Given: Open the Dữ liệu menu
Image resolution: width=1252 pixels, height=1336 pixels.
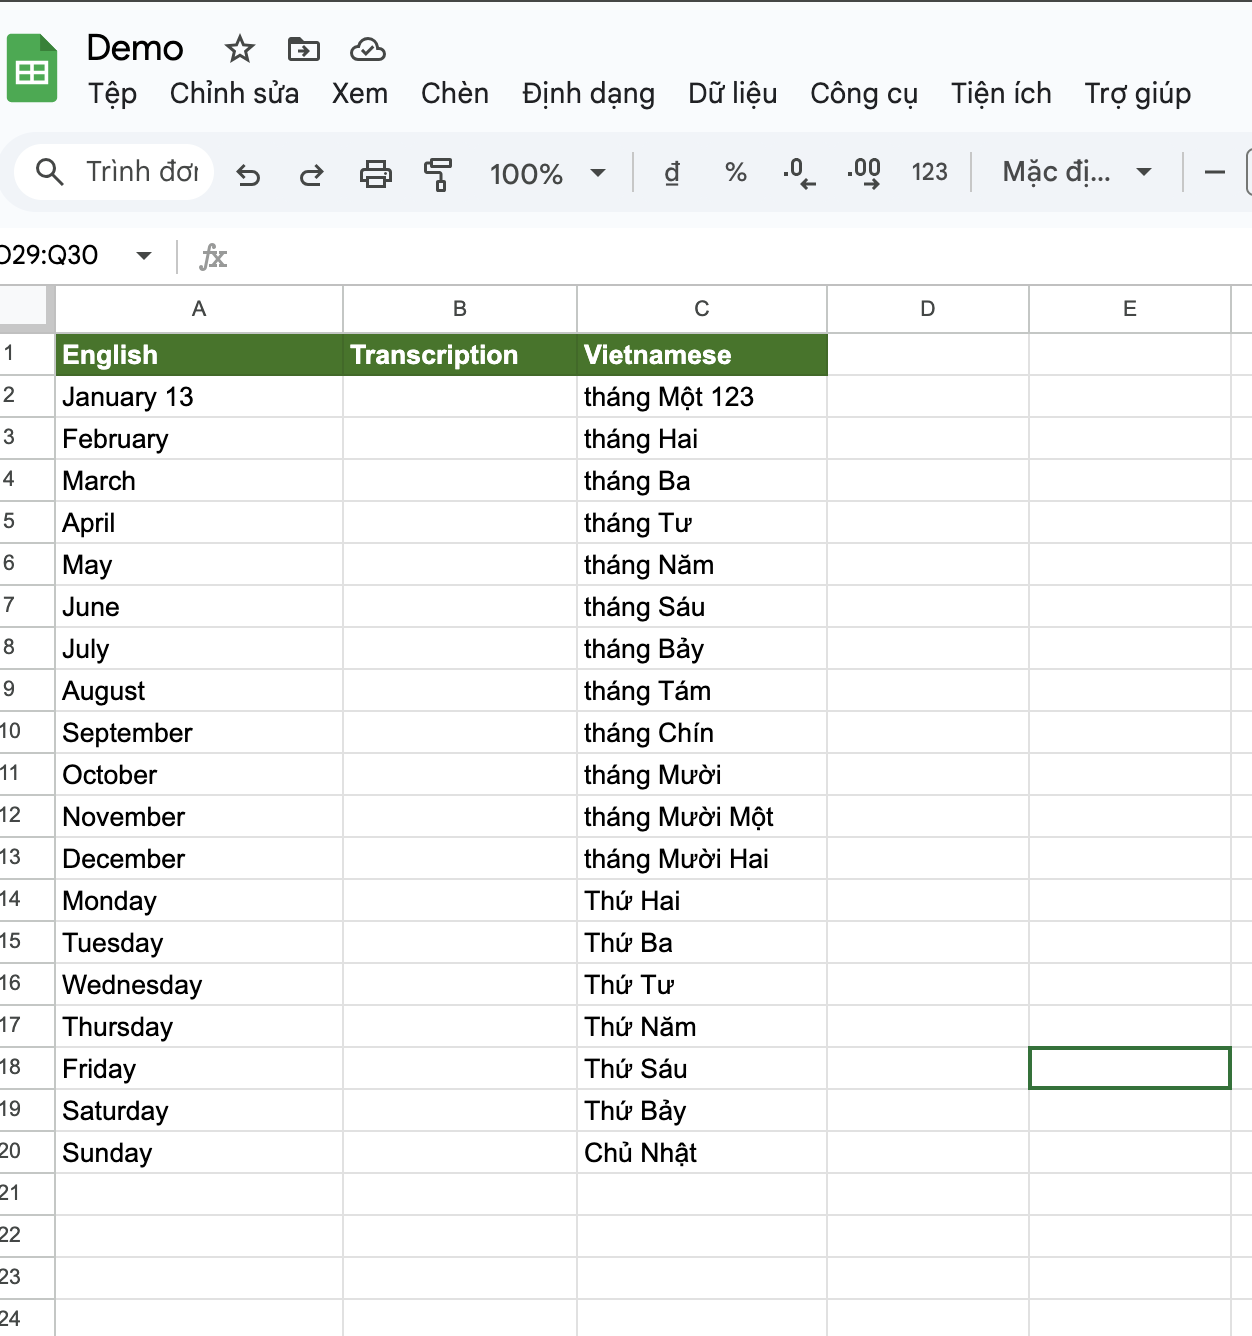Looking at the screenshot, I should click(x=732, y=94).
